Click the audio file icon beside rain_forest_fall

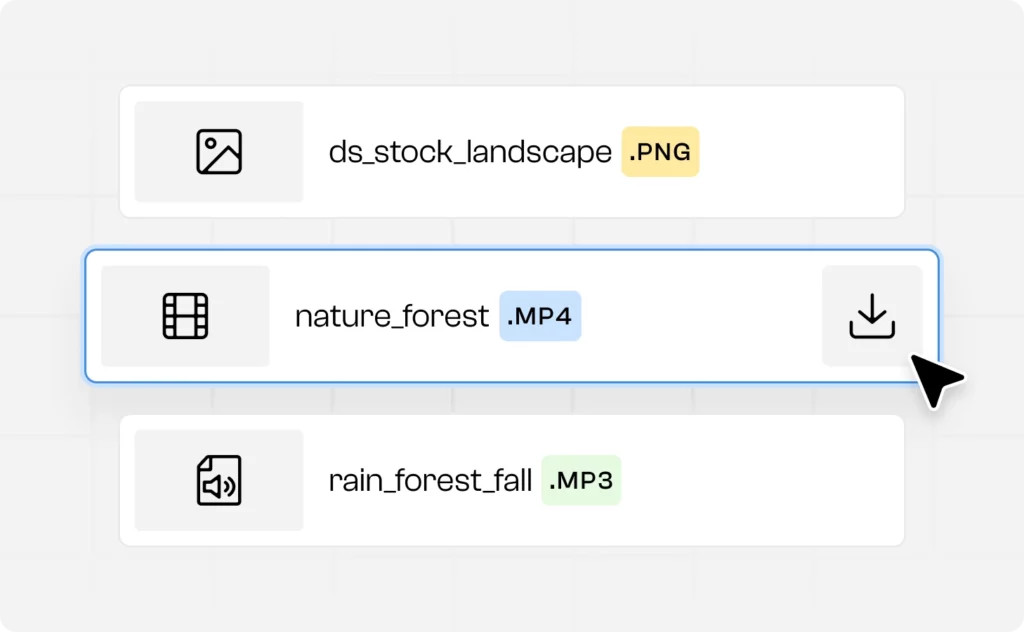[x=219, y=481]
